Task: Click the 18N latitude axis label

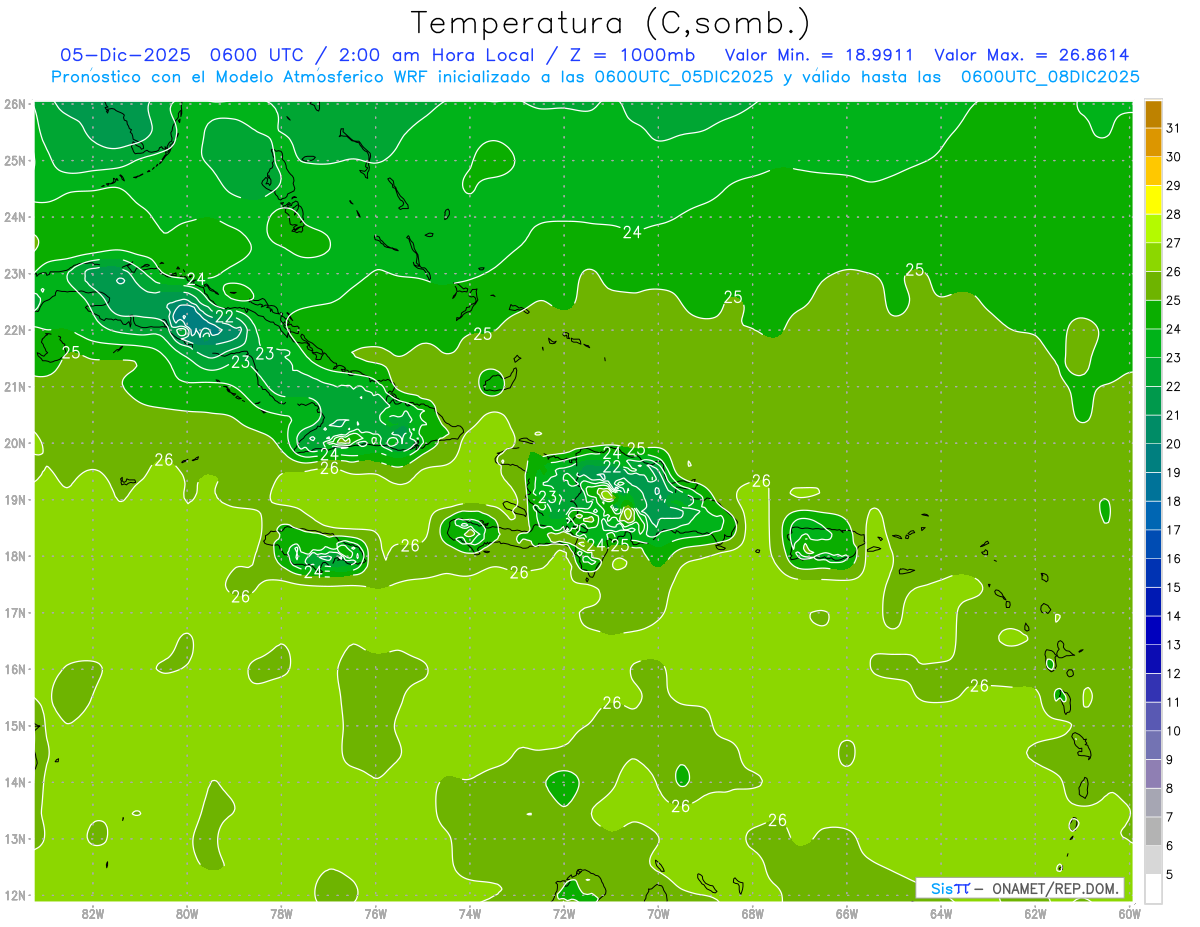Action: click(14, 556)
